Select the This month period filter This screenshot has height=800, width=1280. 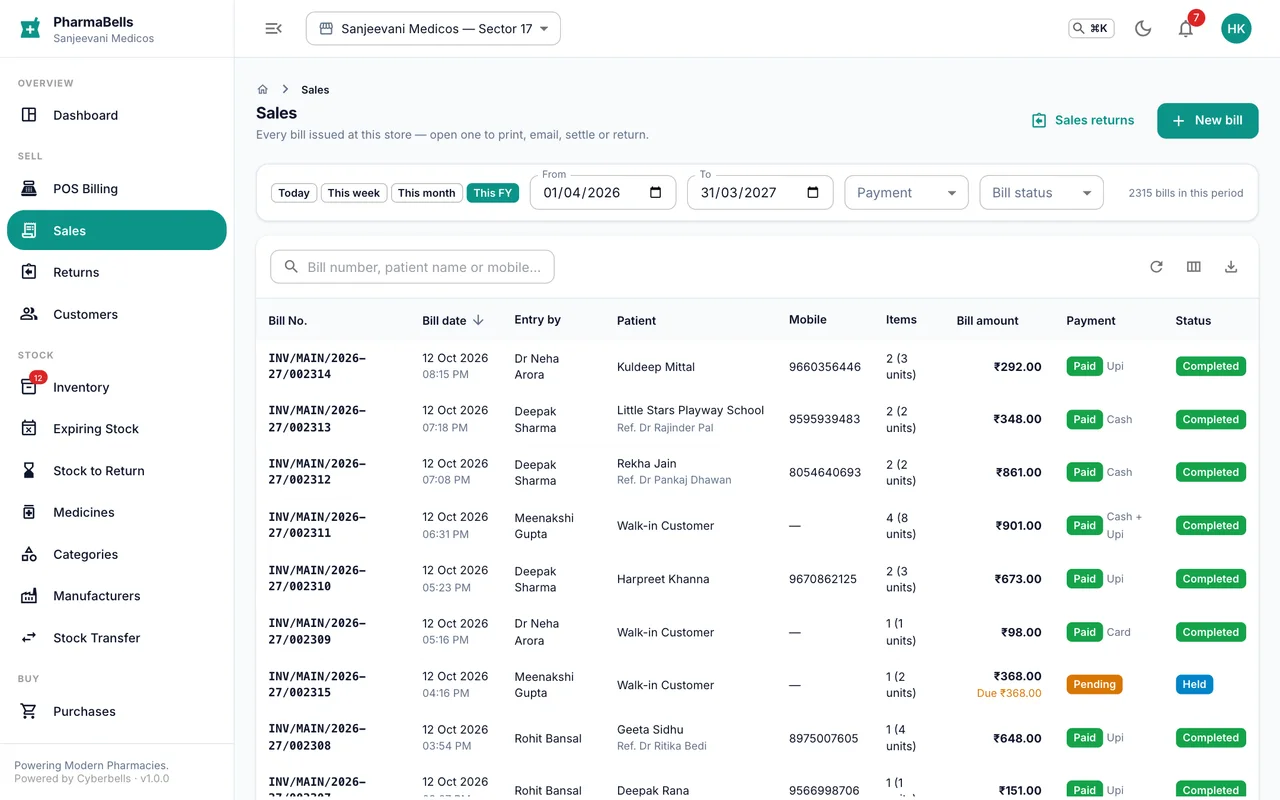pos(426,193)
